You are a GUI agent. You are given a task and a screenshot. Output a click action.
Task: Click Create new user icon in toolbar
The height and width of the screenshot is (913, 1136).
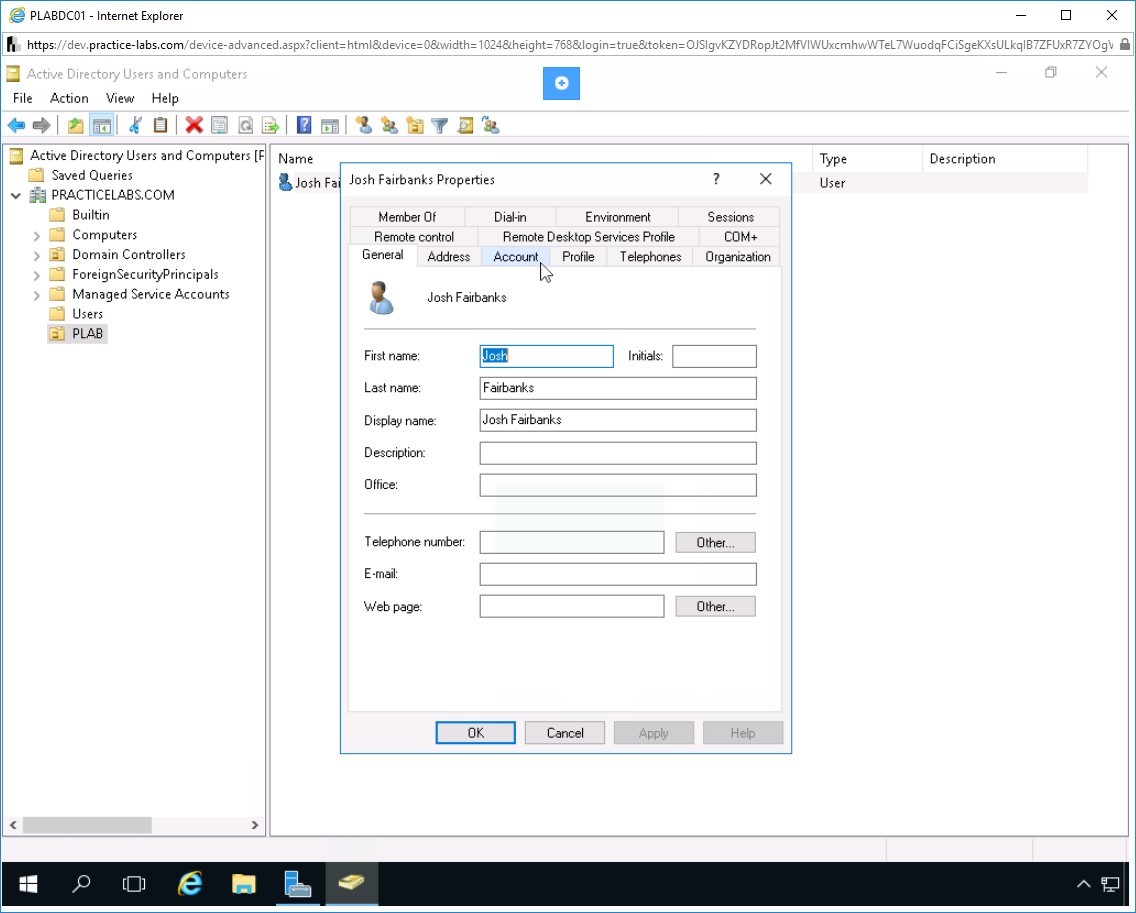pos(364,125)
